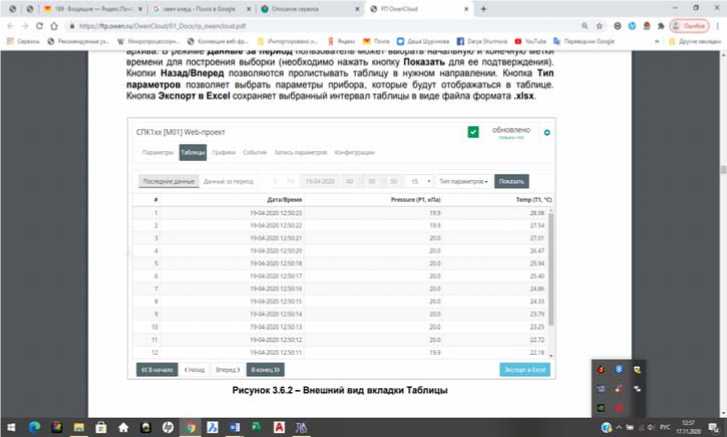Screen dimensions: 727x437
Task: Open Microsoft Excel from the taskbar
Action: (x=257, y=427)
